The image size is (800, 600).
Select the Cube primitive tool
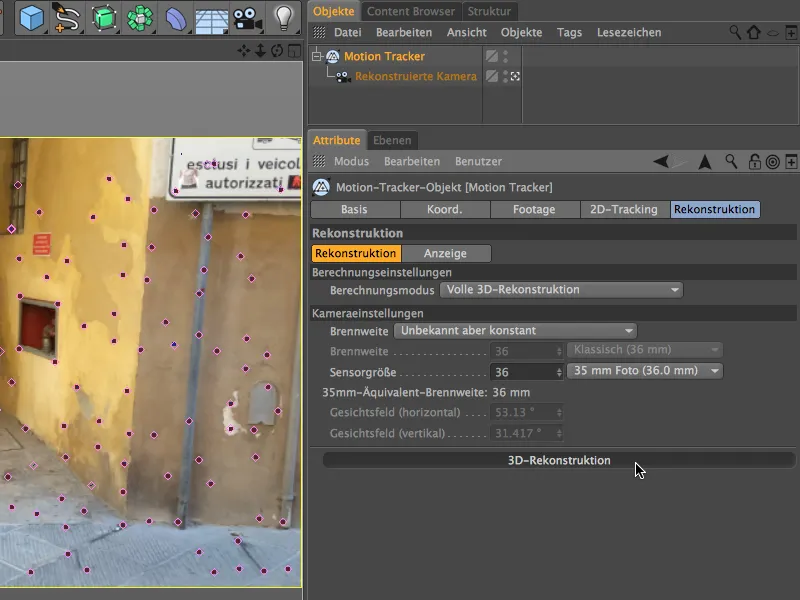click(32, 18)
